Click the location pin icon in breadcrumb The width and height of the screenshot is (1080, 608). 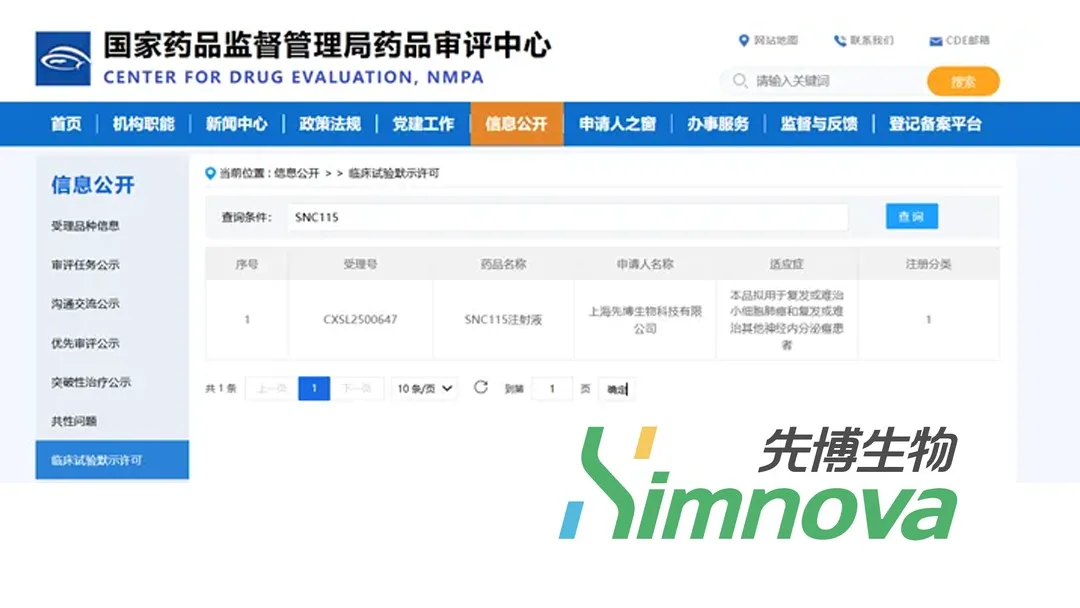coord(210,173)
